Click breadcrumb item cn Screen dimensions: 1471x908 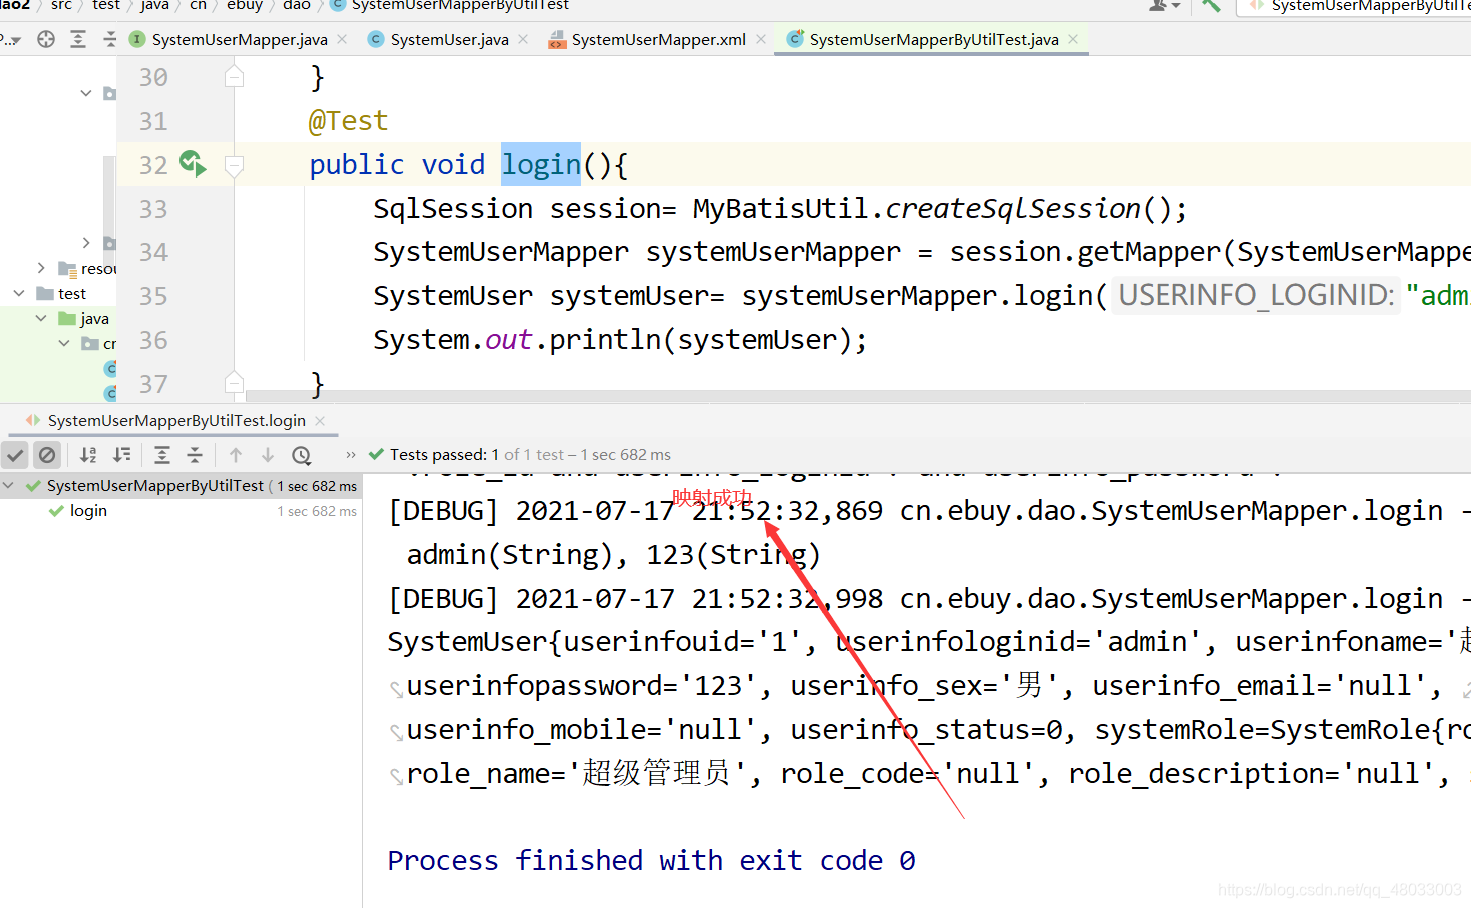pyautogui.click(x=199, y=6)
